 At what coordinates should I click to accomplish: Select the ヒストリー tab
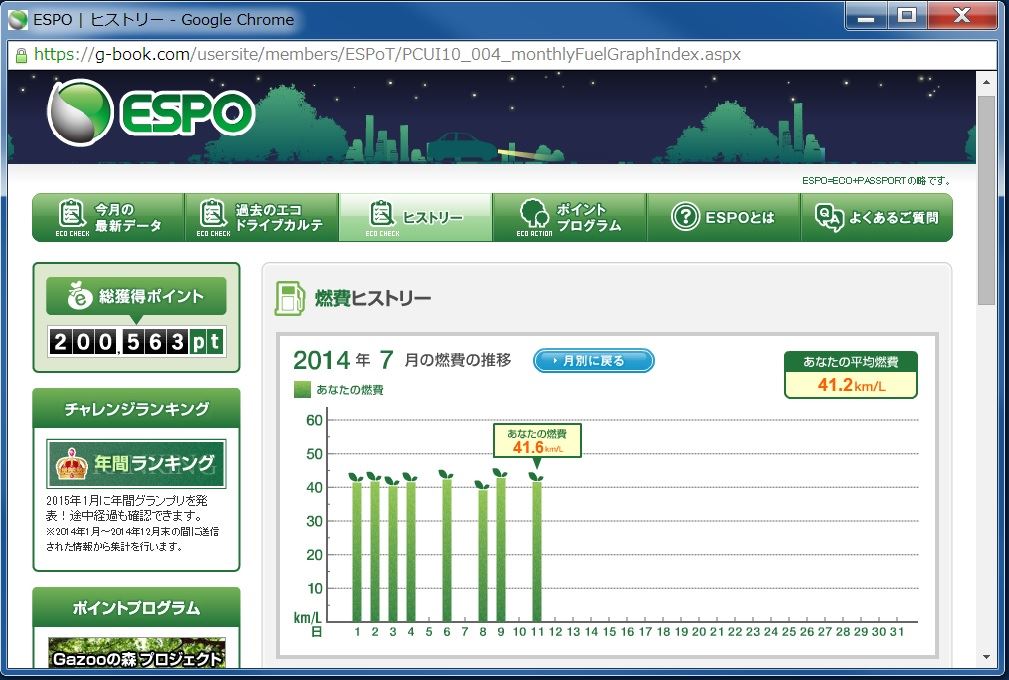(416, 217)
